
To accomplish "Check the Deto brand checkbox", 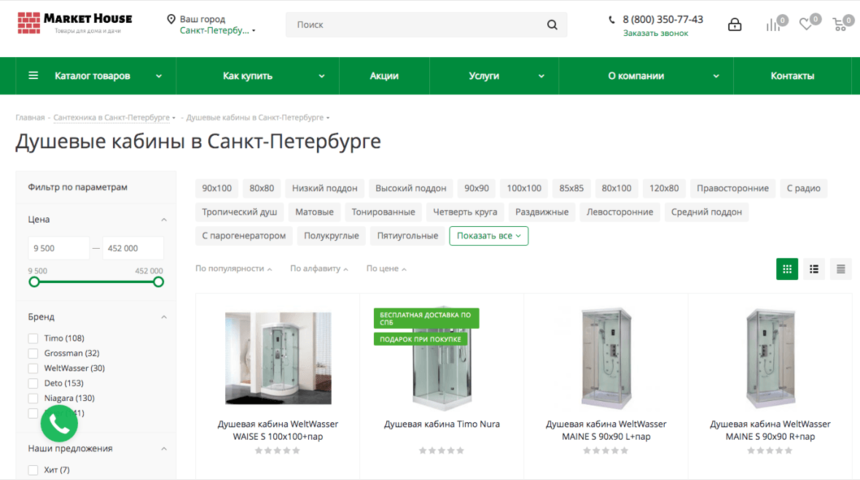I will click(x=33, y=383).
